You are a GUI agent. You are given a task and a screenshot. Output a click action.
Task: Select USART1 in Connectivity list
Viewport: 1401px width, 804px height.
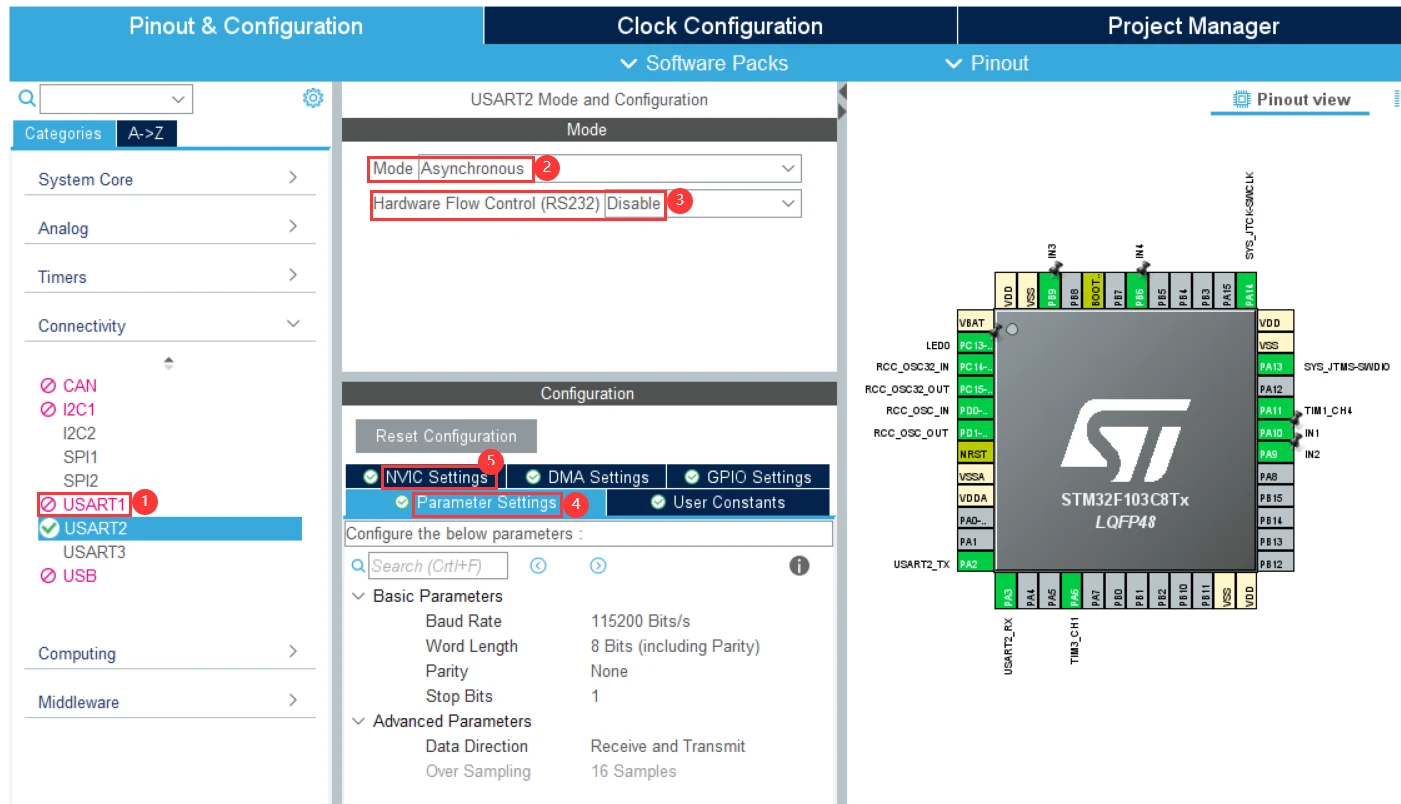click(95, 504)
